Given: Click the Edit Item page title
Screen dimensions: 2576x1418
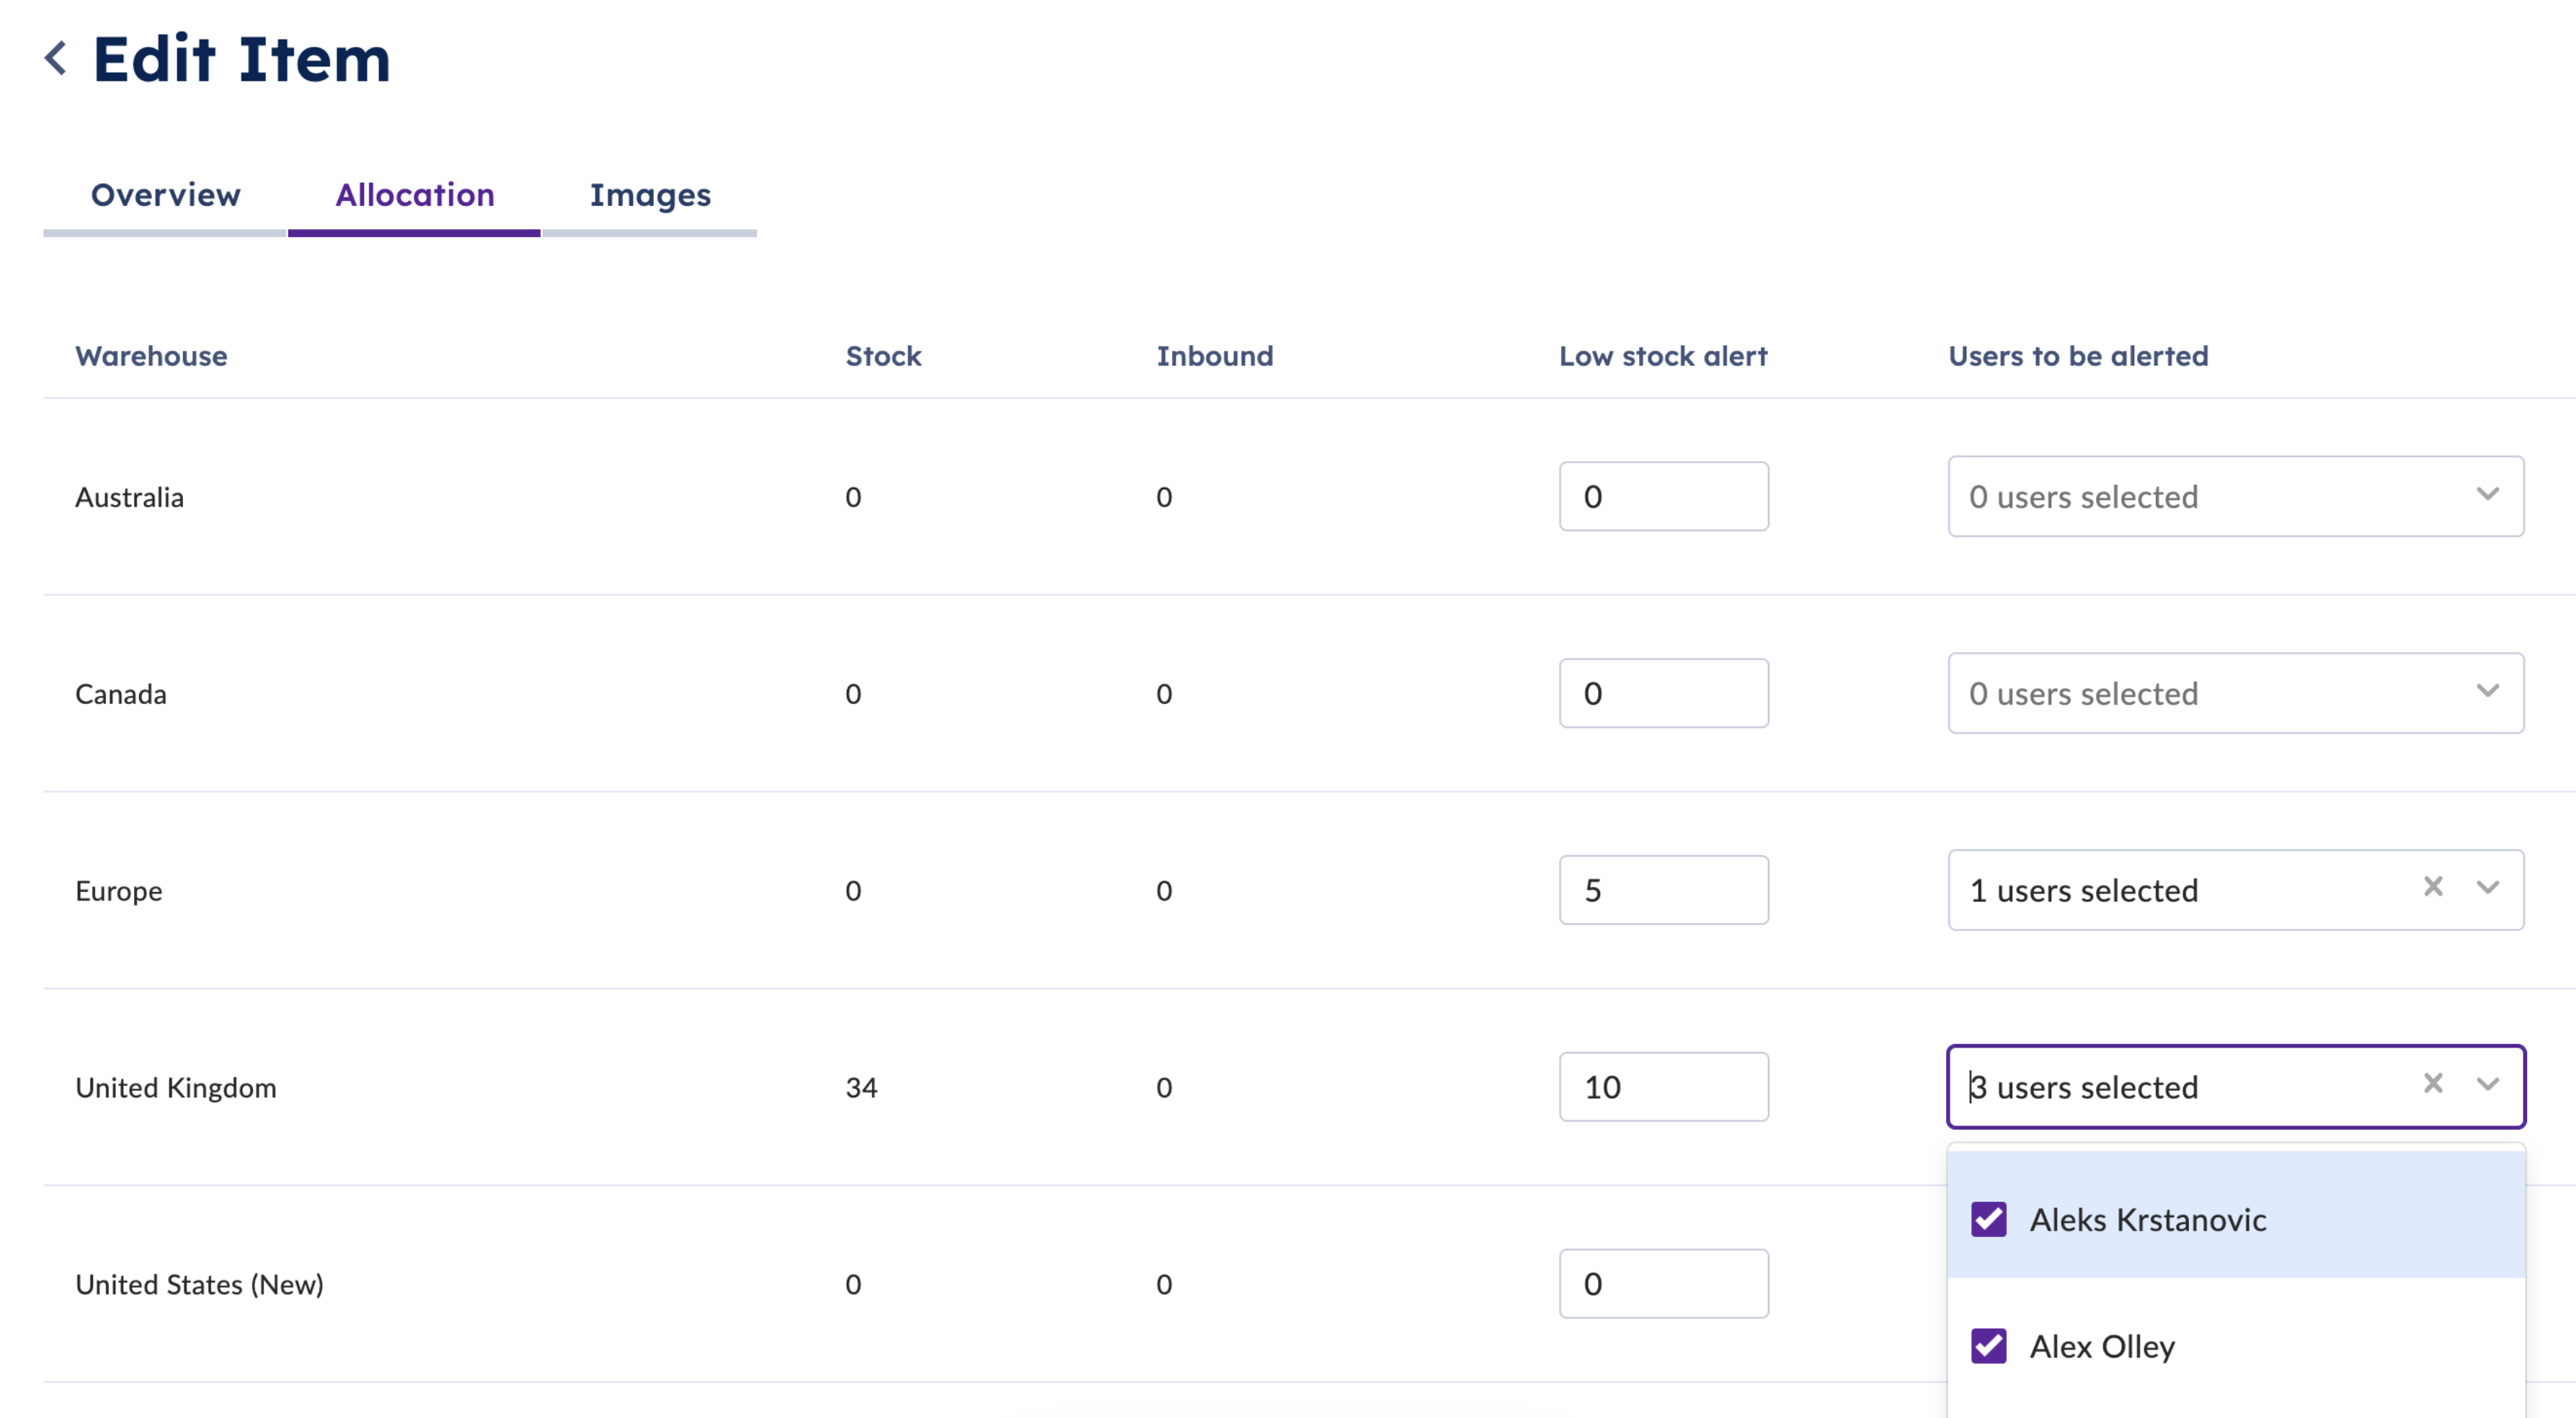Looking at the screenshot, I should (x=242, y=59).
